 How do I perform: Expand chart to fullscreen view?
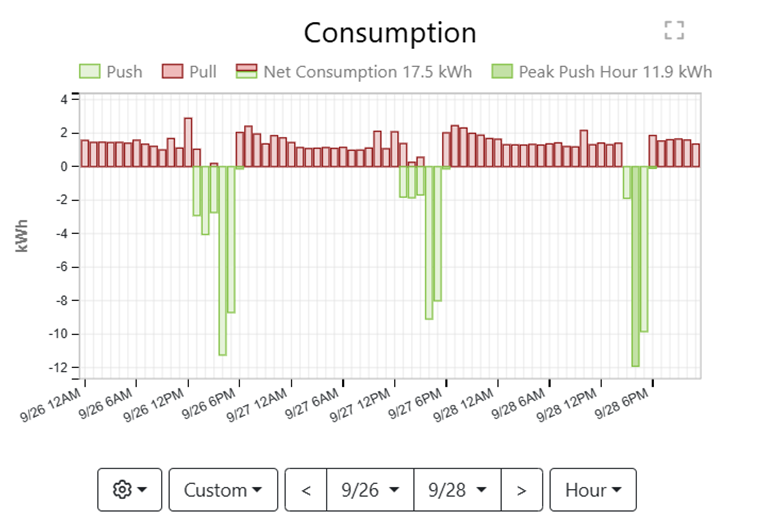tap(674, 31)
